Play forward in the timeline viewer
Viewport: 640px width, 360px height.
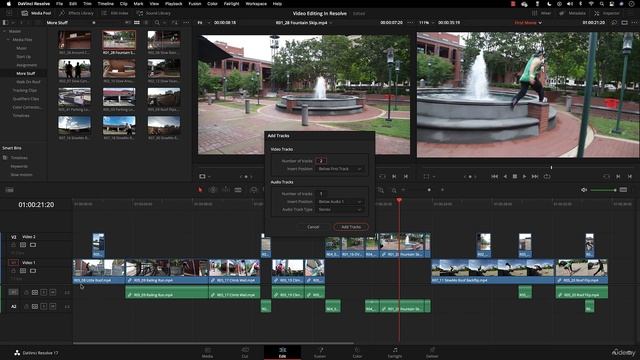(x=524, y=176)
